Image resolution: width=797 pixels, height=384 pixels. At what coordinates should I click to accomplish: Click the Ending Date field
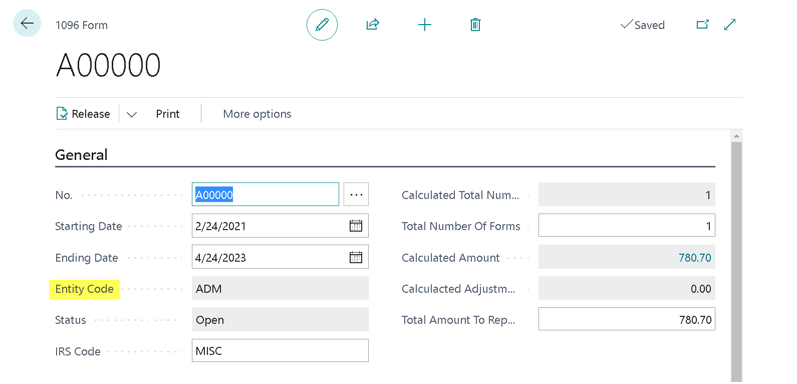[280, 257]
